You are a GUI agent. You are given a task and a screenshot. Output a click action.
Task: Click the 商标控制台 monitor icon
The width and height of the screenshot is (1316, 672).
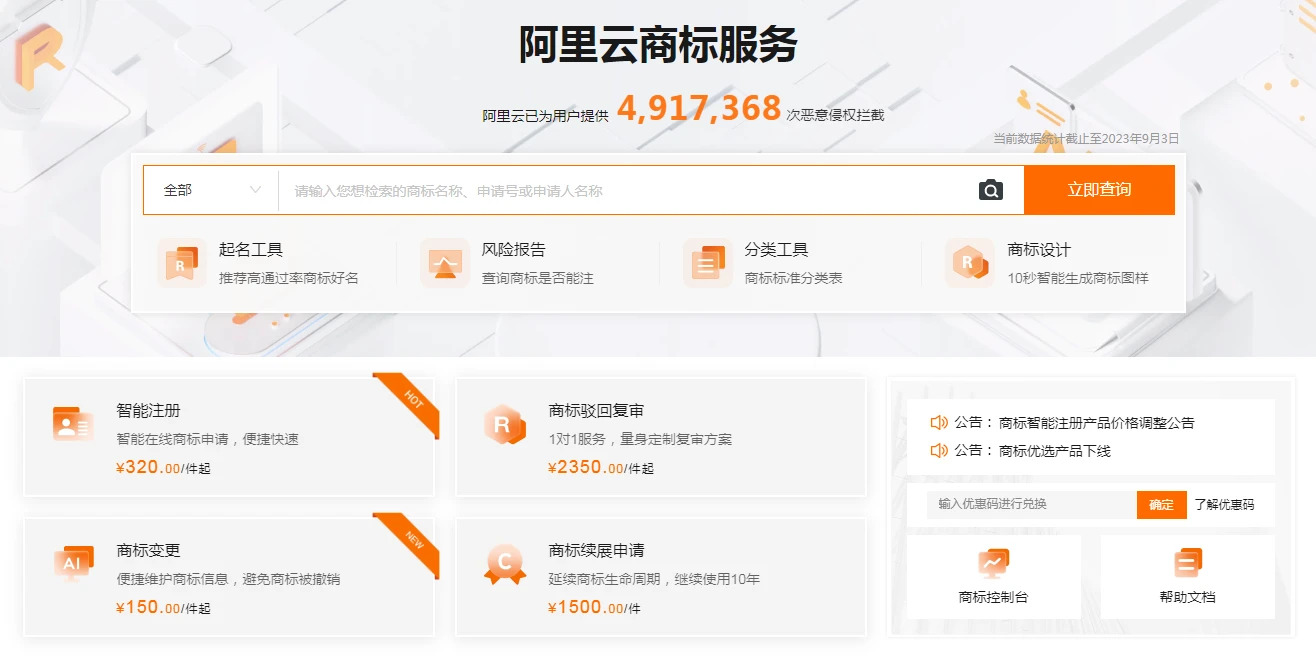993,563
